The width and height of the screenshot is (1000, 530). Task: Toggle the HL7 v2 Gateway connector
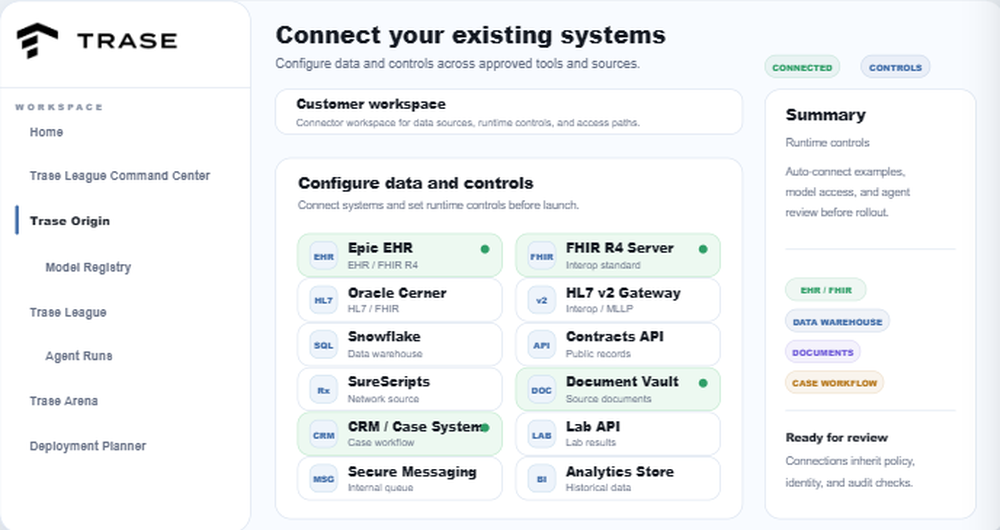point(618,300)
